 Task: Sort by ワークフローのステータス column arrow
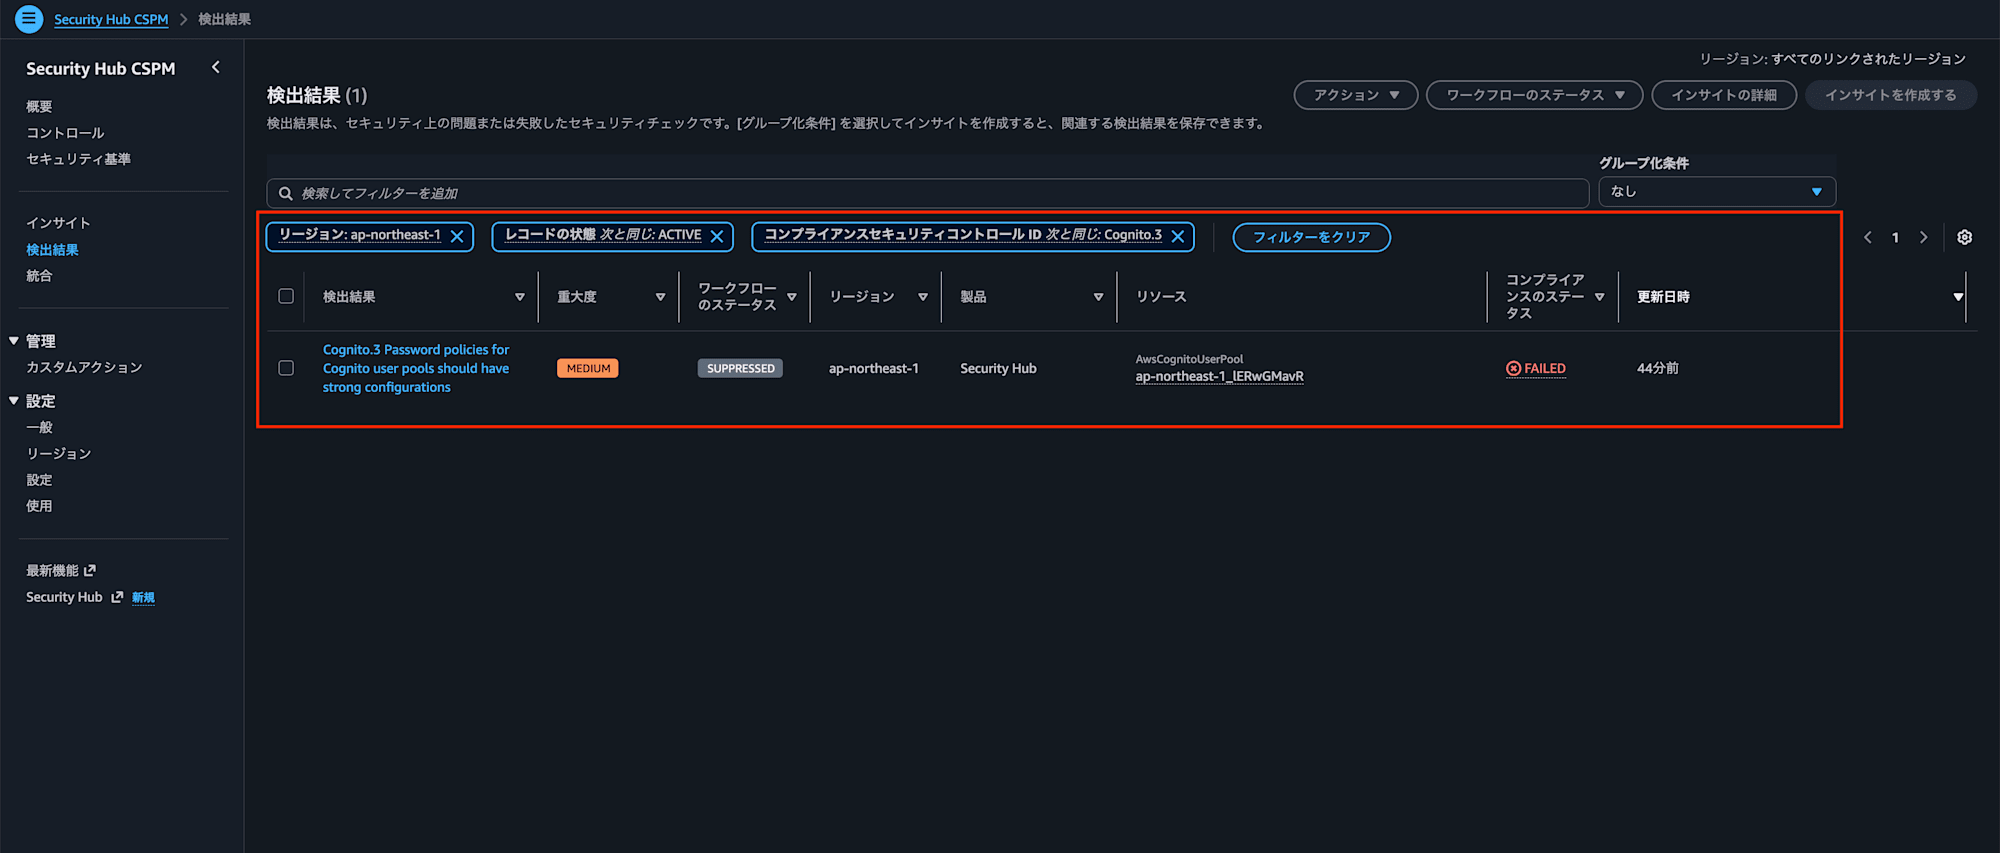pos(791,297)
